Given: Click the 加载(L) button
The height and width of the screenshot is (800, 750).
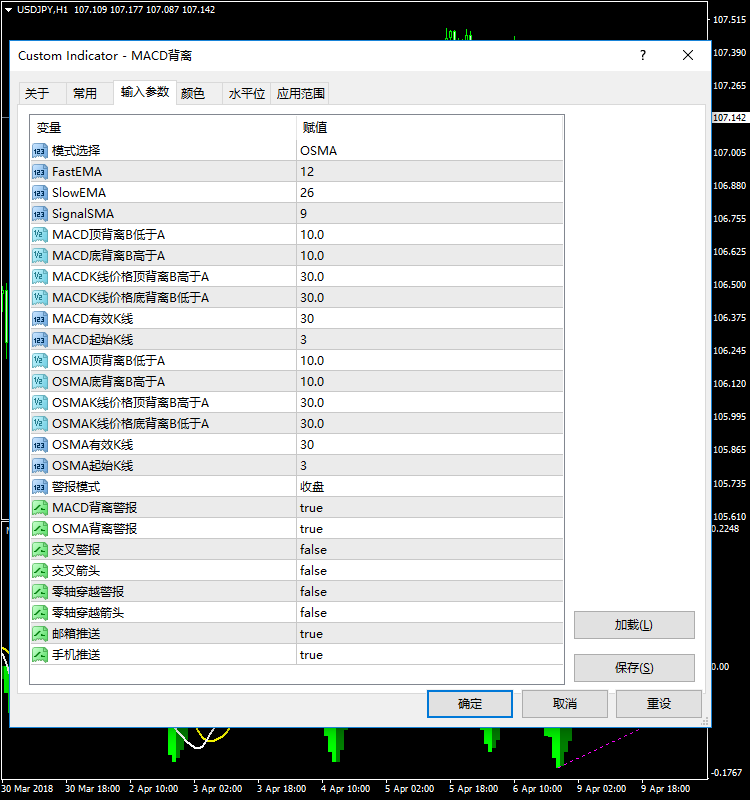Looking at the screenshot, I should (x=634, y=625).
